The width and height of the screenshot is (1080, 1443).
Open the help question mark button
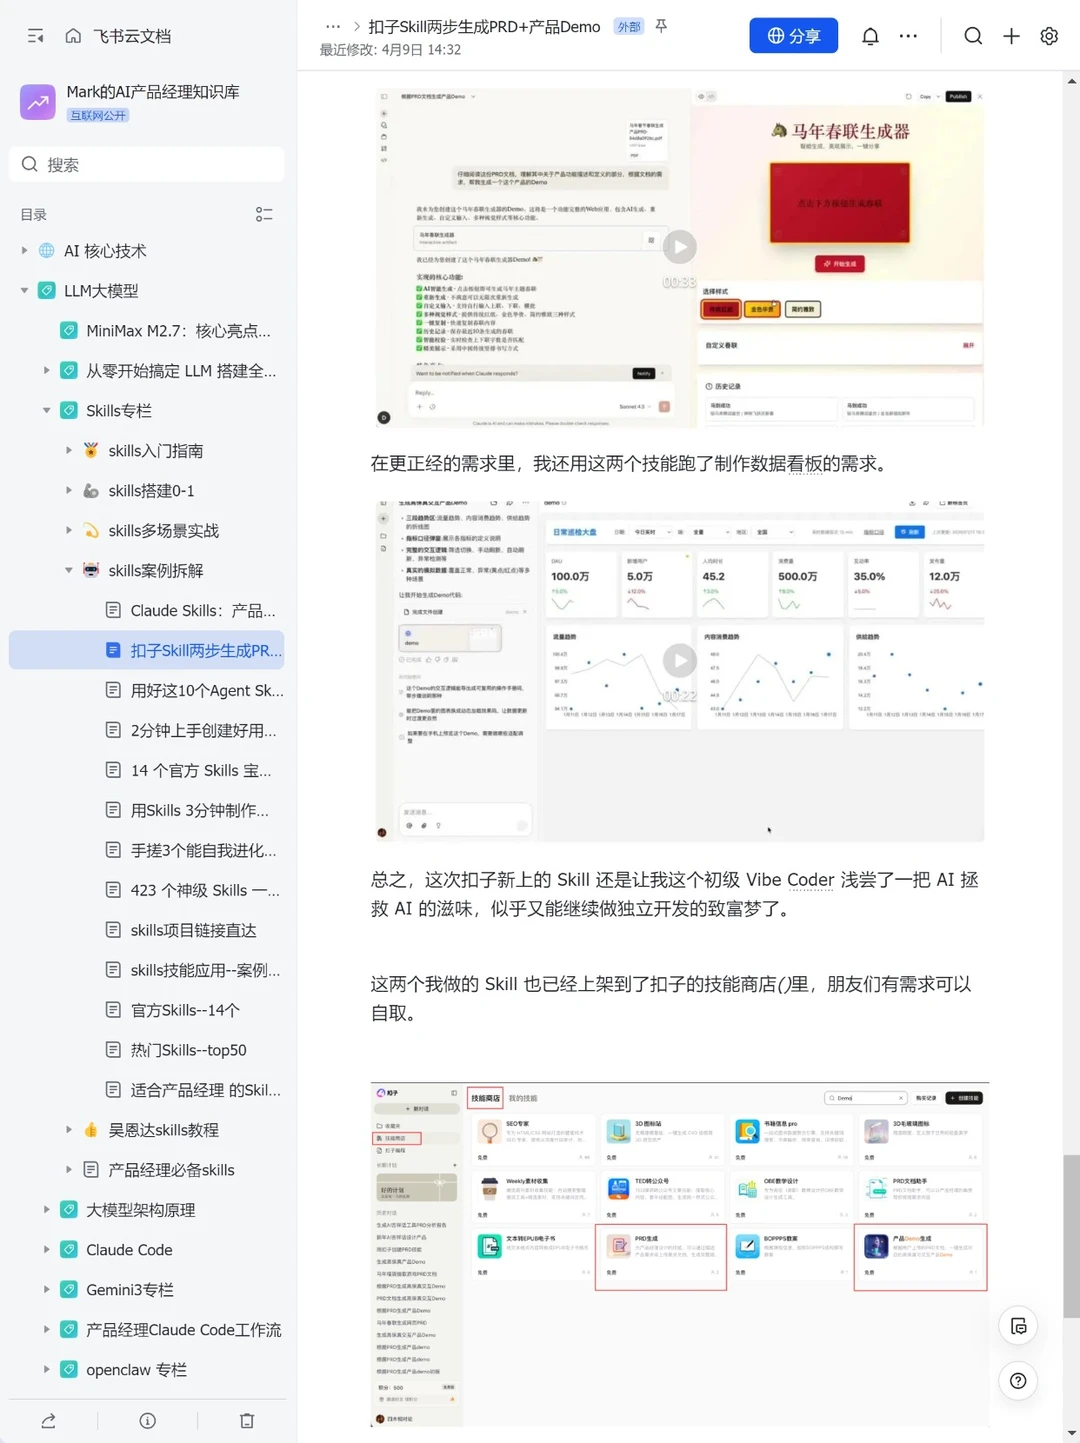[x=1018, y=1381]
